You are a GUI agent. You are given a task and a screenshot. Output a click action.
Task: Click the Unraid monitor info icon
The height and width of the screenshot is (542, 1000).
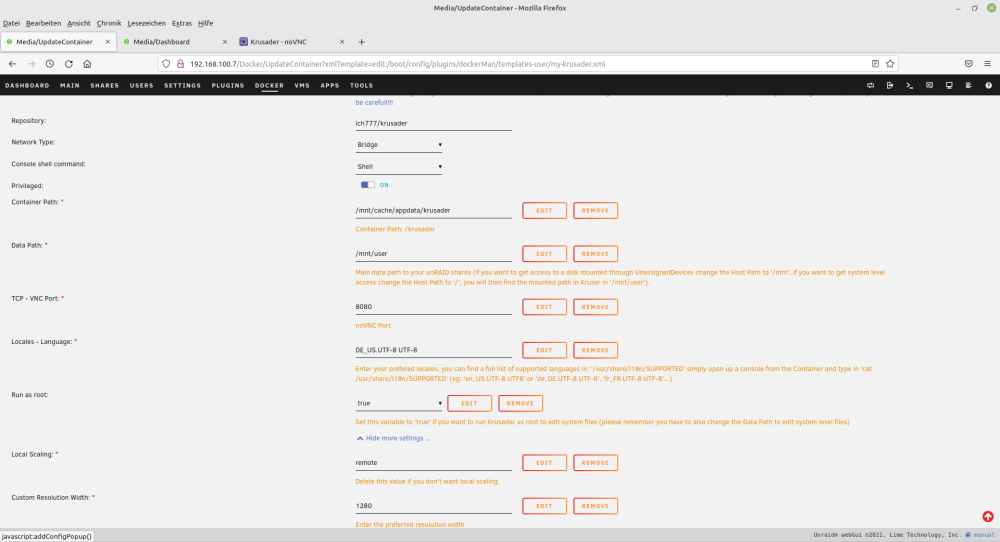click(949, 85)
